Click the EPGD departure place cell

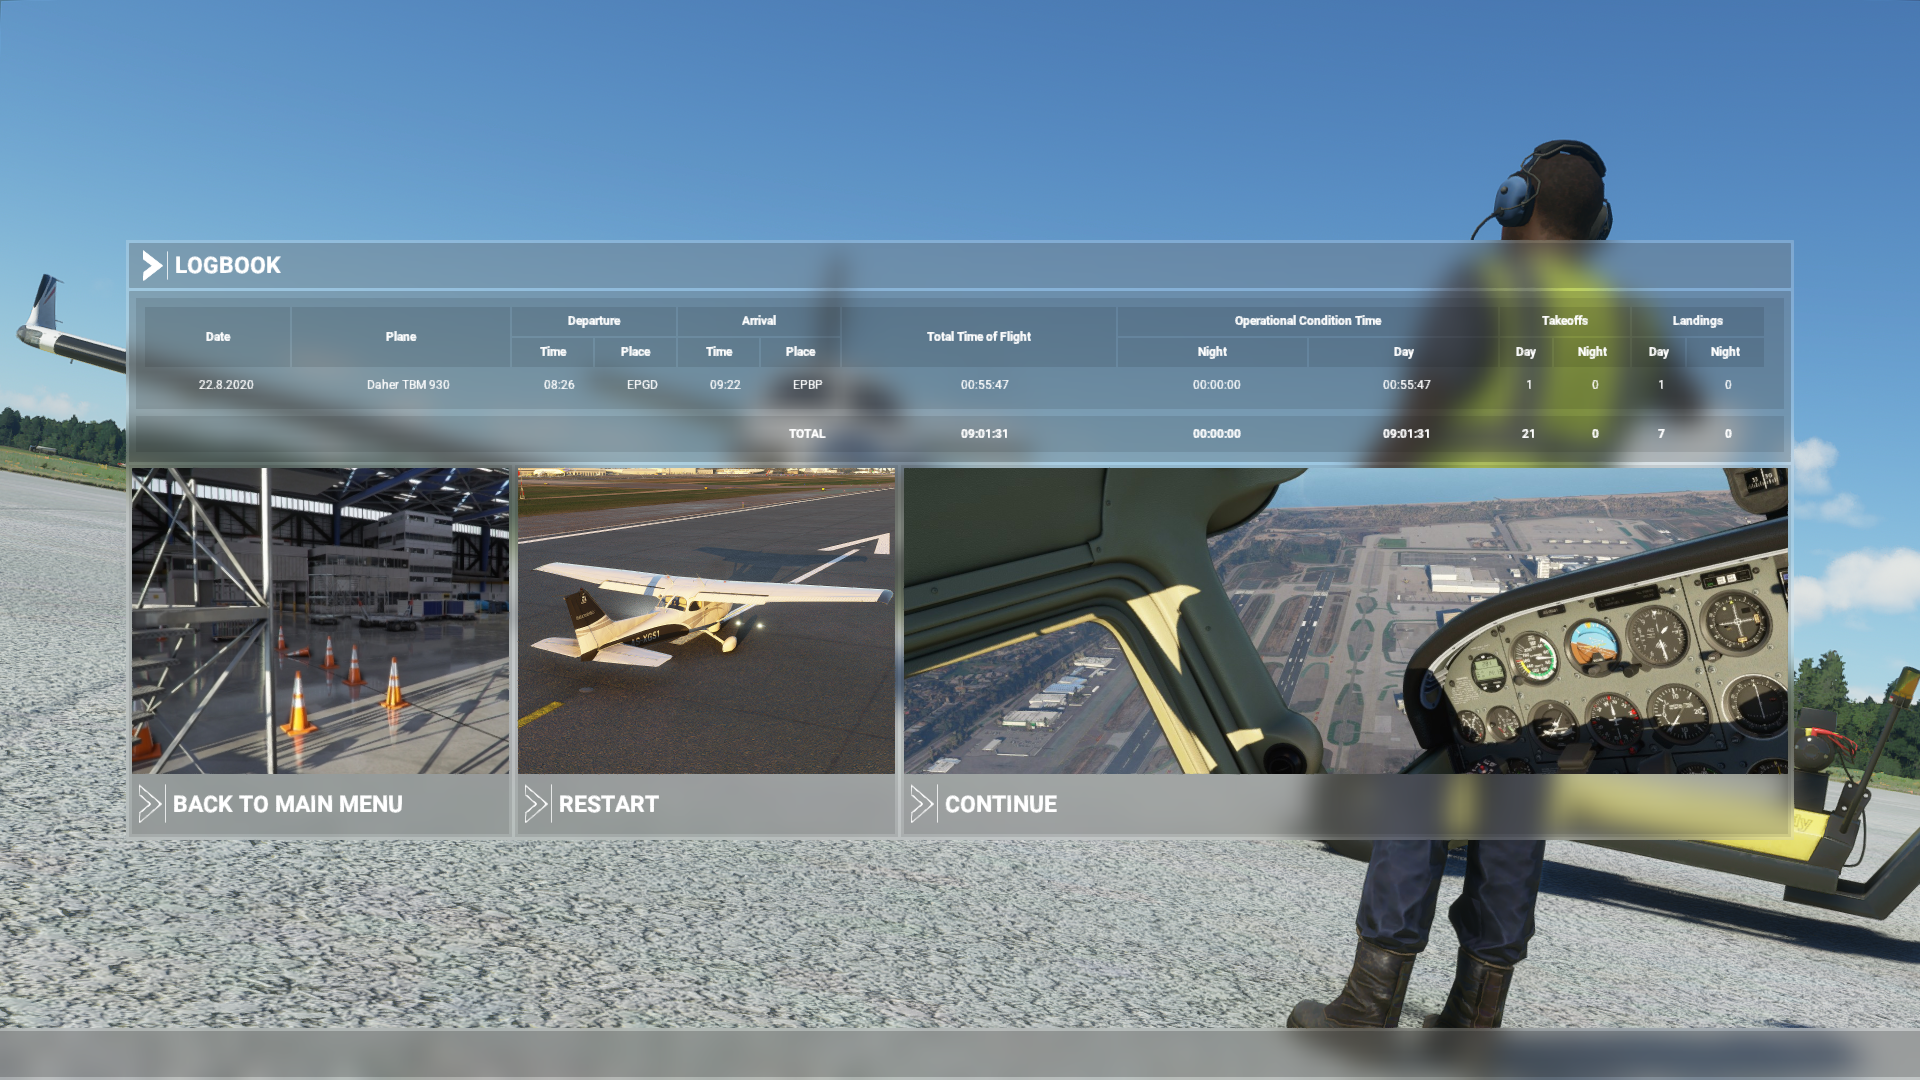[642, 385]
